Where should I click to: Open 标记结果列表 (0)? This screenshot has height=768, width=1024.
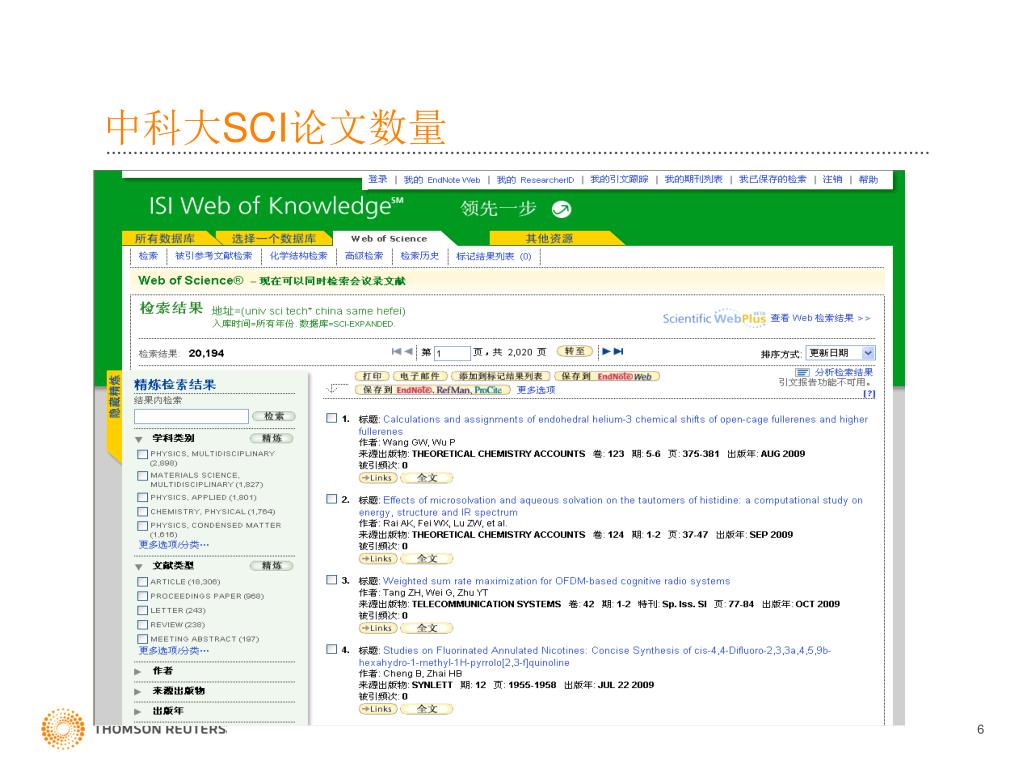pos(494,257)
